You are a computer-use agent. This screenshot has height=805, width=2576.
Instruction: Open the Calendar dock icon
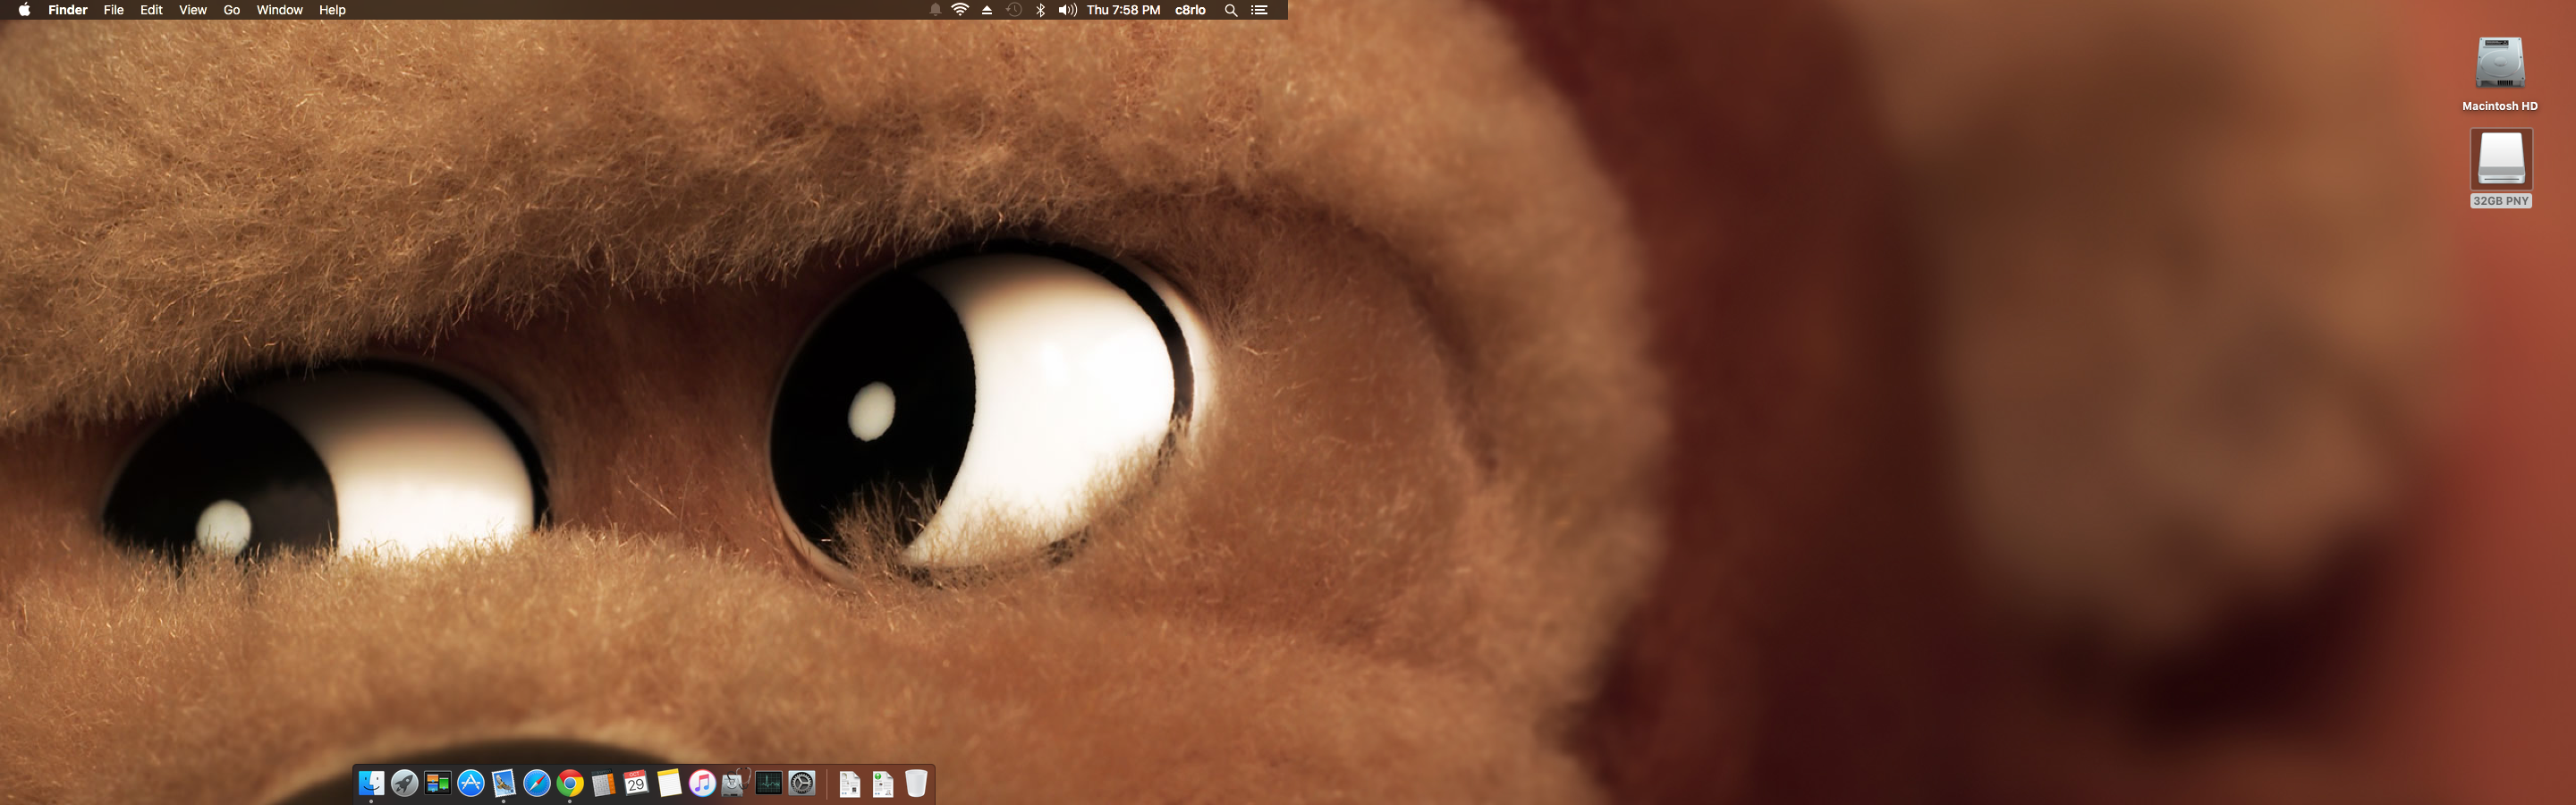tap(636, 783)
